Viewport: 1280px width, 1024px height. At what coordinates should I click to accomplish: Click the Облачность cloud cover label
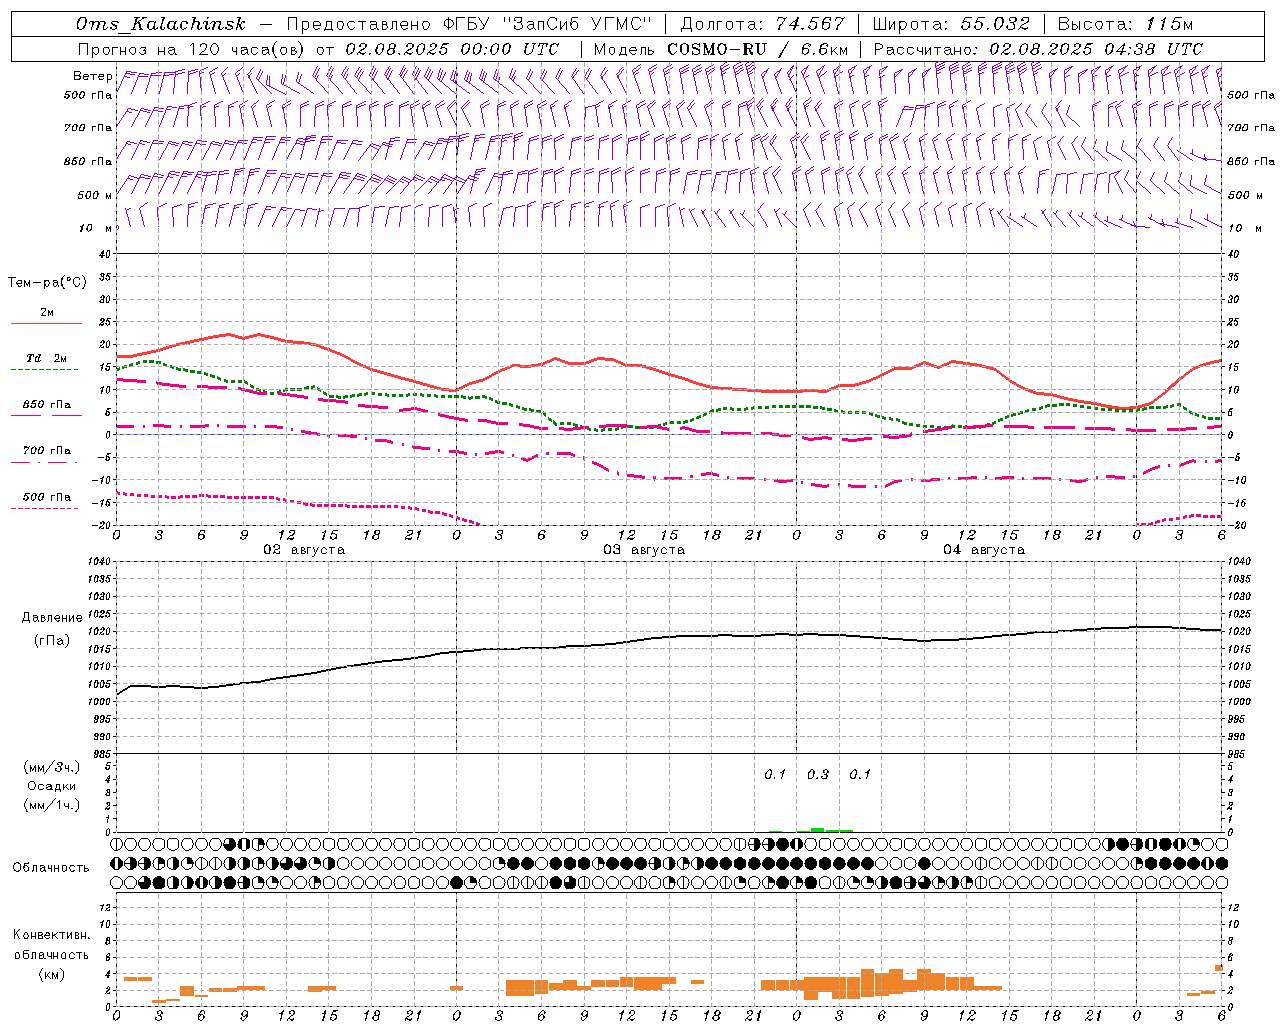(51, 867)
